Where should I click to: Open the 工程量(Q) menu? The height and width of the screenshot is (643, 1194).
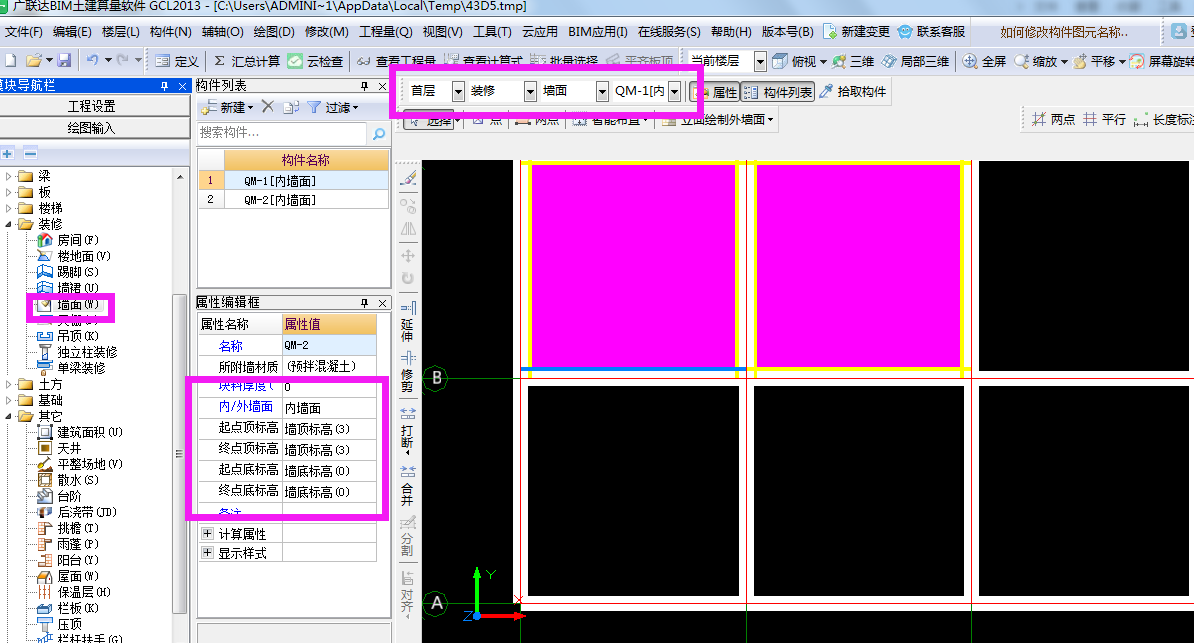[x=385, y=32]
